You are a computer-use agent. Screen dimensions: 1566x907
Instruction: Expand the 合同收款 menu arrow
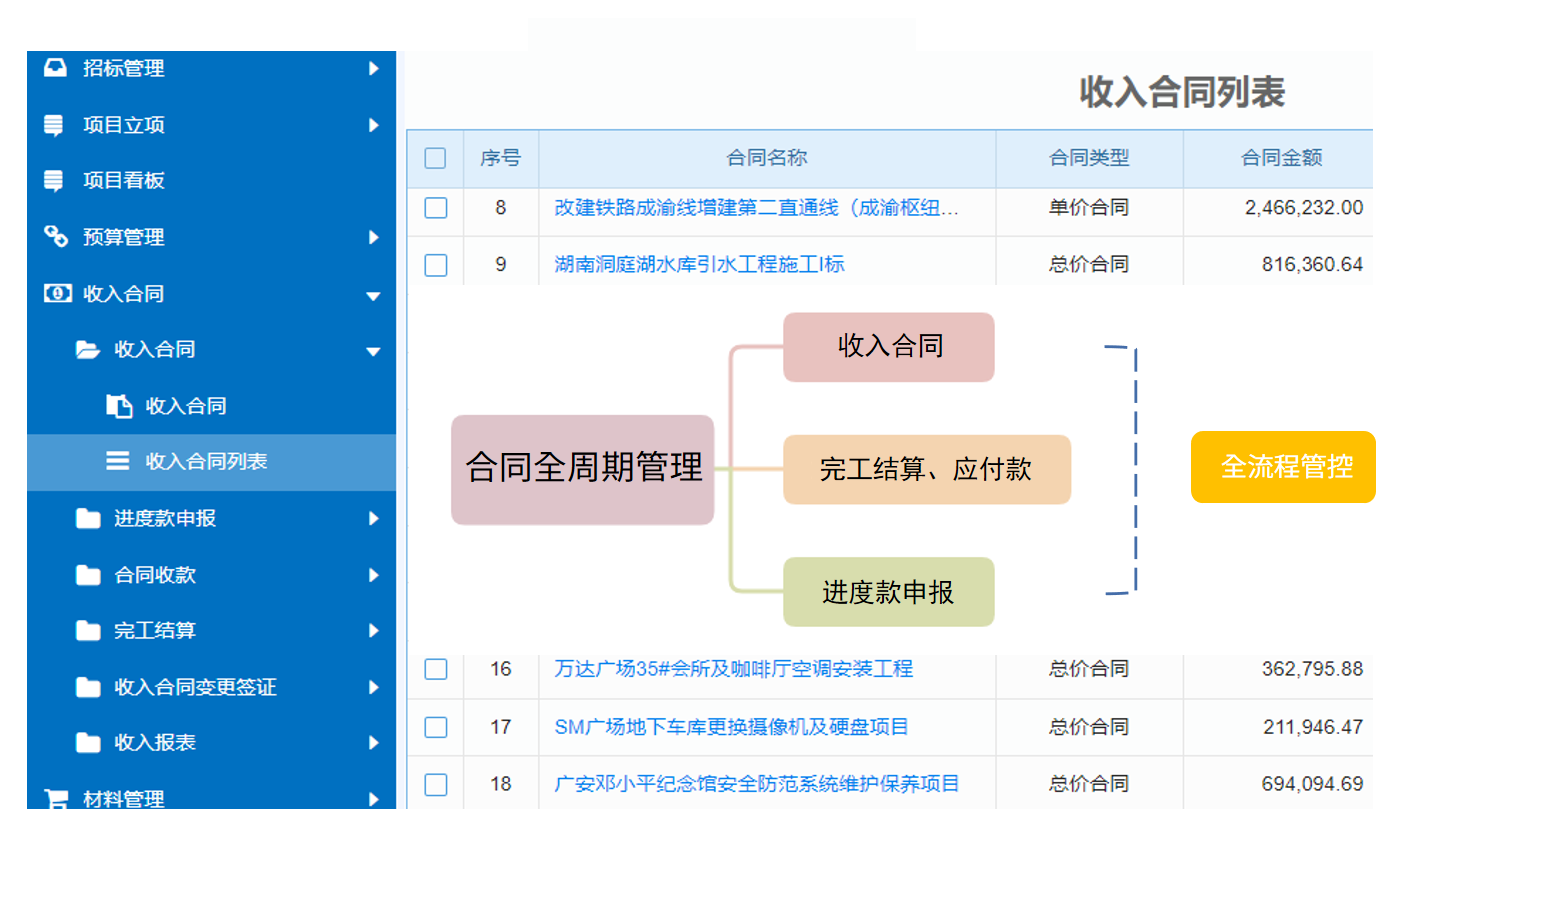point(373,575)
